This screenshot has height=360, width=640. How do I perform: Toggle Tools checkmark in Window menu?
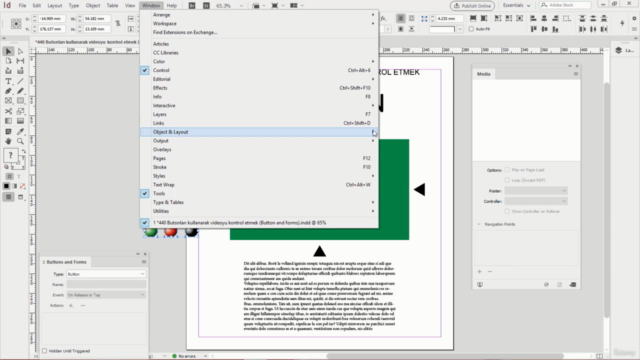pyautogui.click(x=145, y=193)
